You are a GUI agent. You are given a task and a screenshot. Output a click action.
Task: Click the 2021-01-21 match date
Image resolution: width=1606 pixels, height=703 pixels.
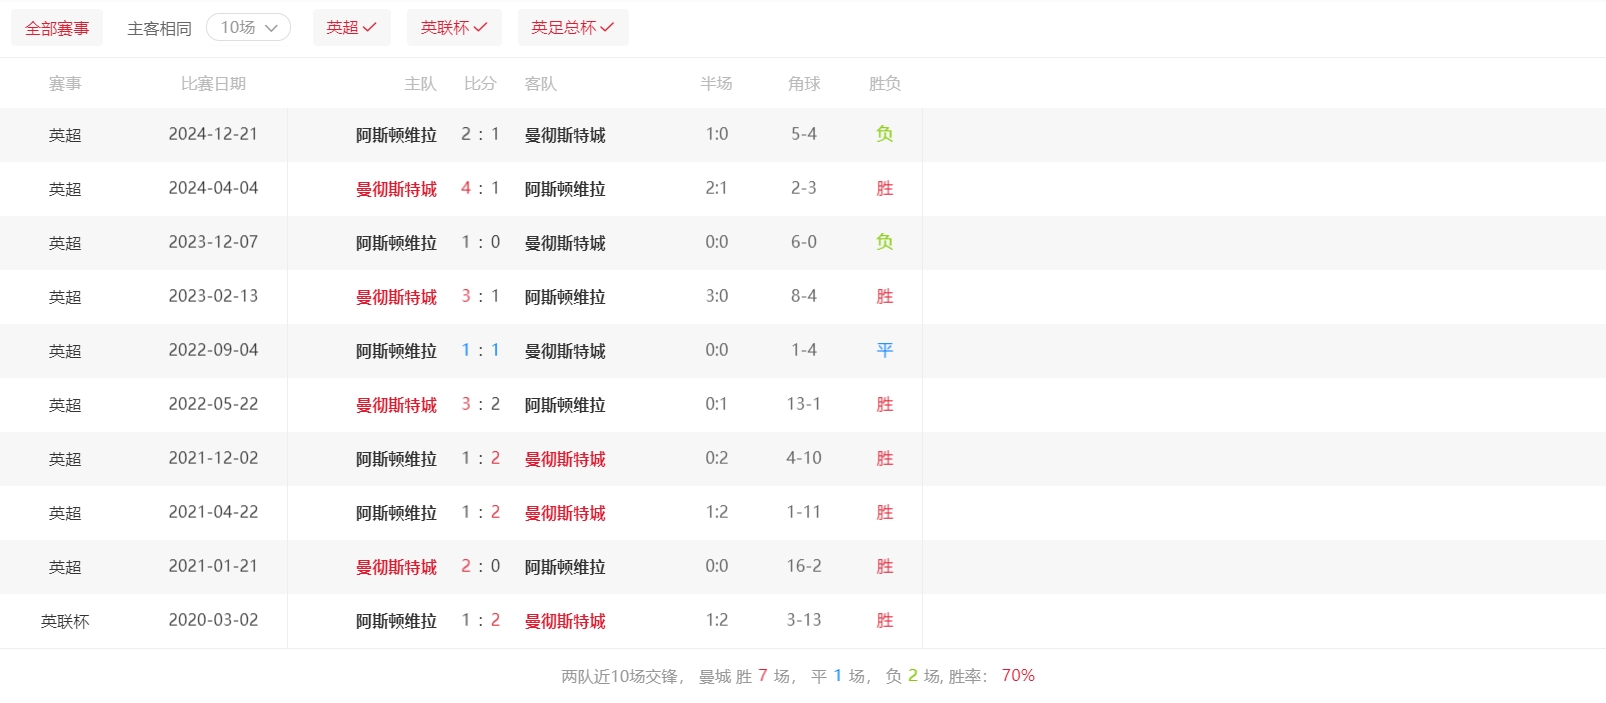tap(213, 566)
